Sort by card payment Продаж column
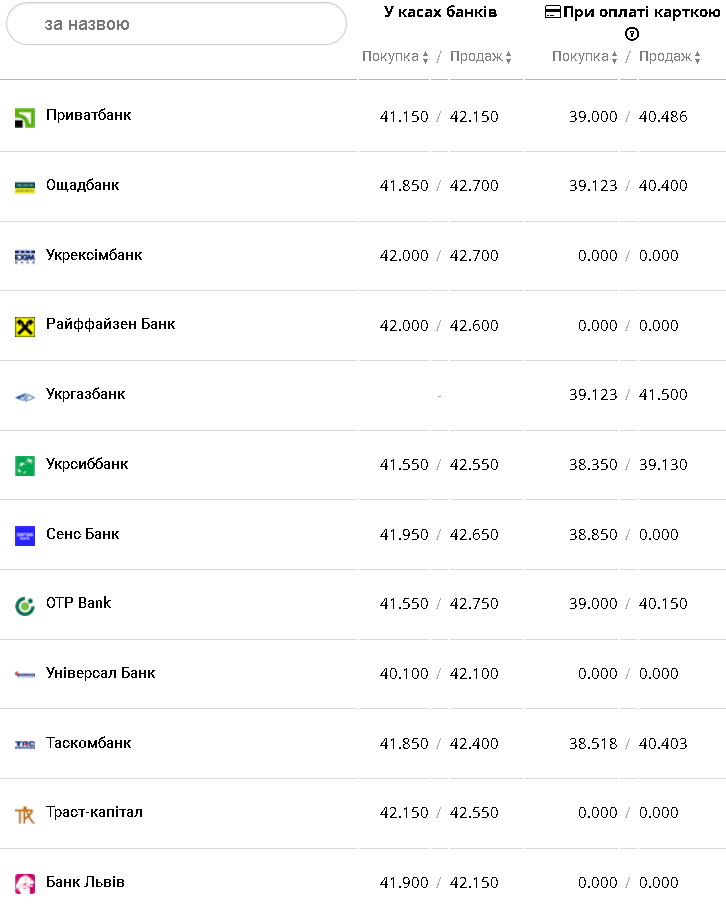The height and width of the screenshot is (909, 726). click(670, 57)
